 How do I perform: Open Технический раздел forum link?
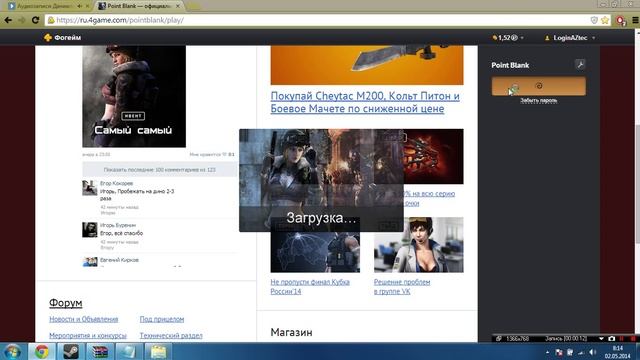click(x=171, y=336)
